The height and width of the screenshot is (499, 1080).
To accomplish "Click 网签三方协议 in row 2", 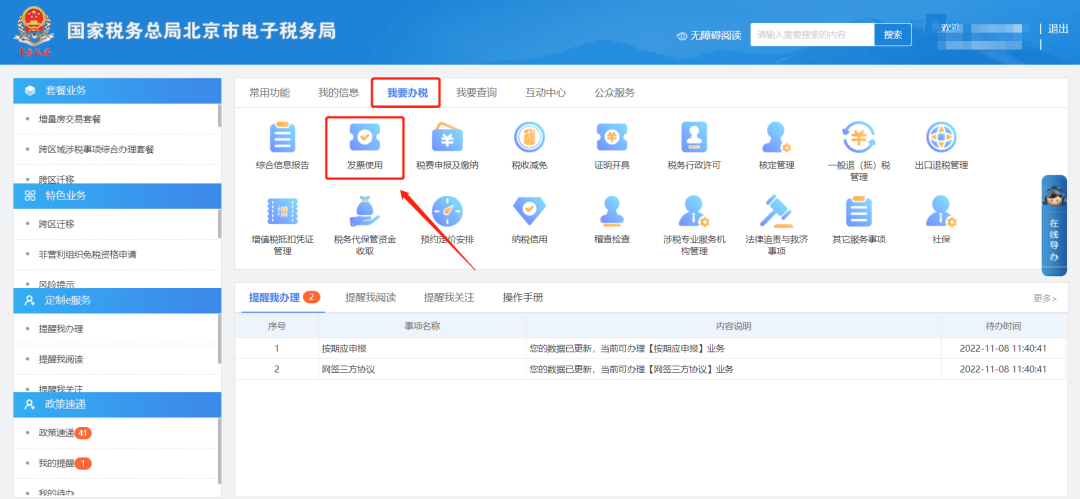I will click(348, 369).
